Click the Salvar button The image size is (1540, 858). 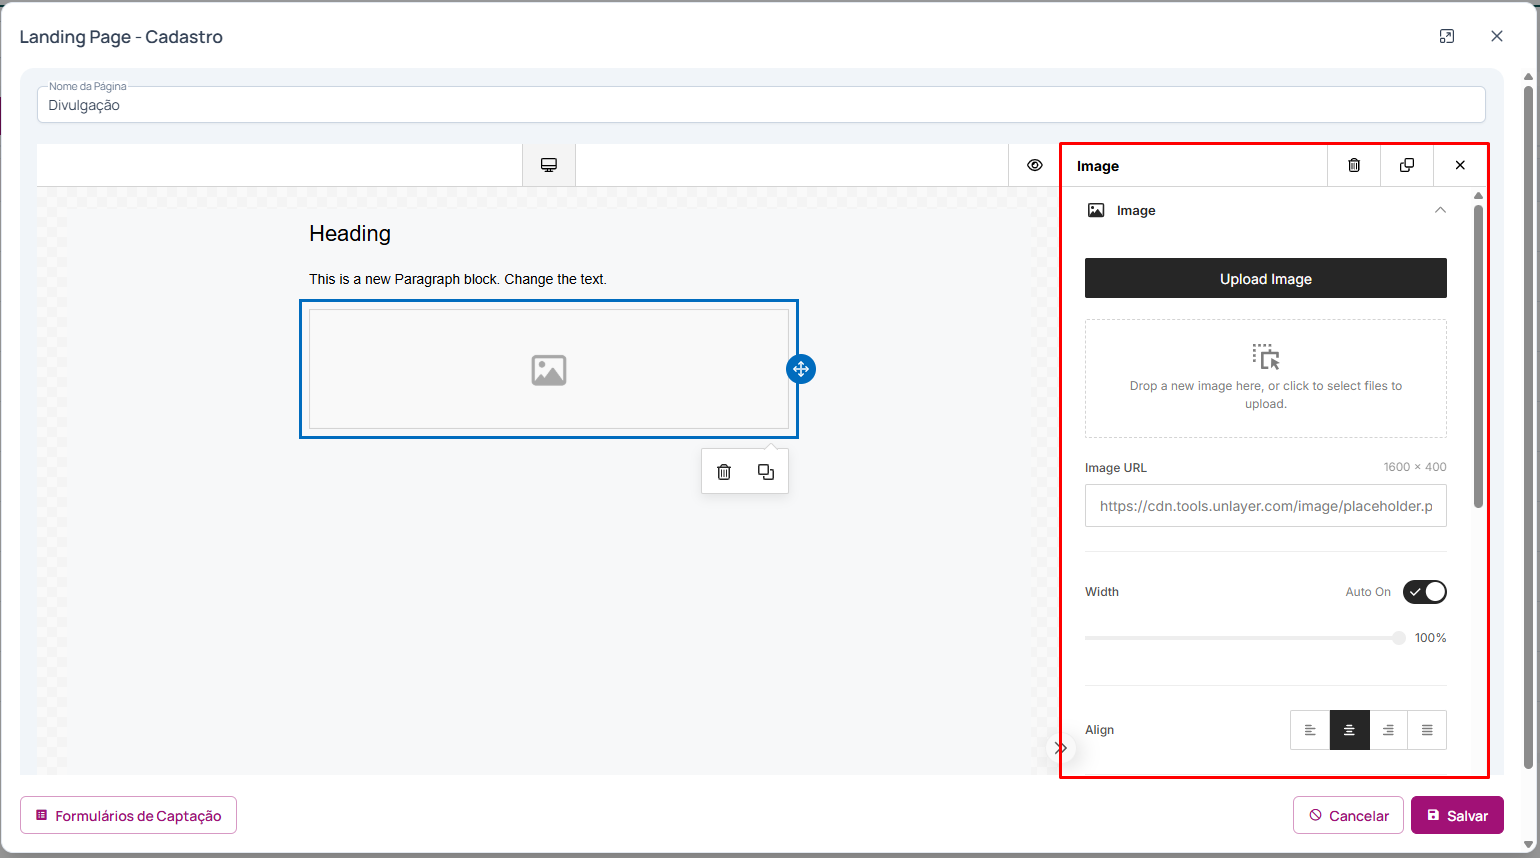pos(1457,815)
